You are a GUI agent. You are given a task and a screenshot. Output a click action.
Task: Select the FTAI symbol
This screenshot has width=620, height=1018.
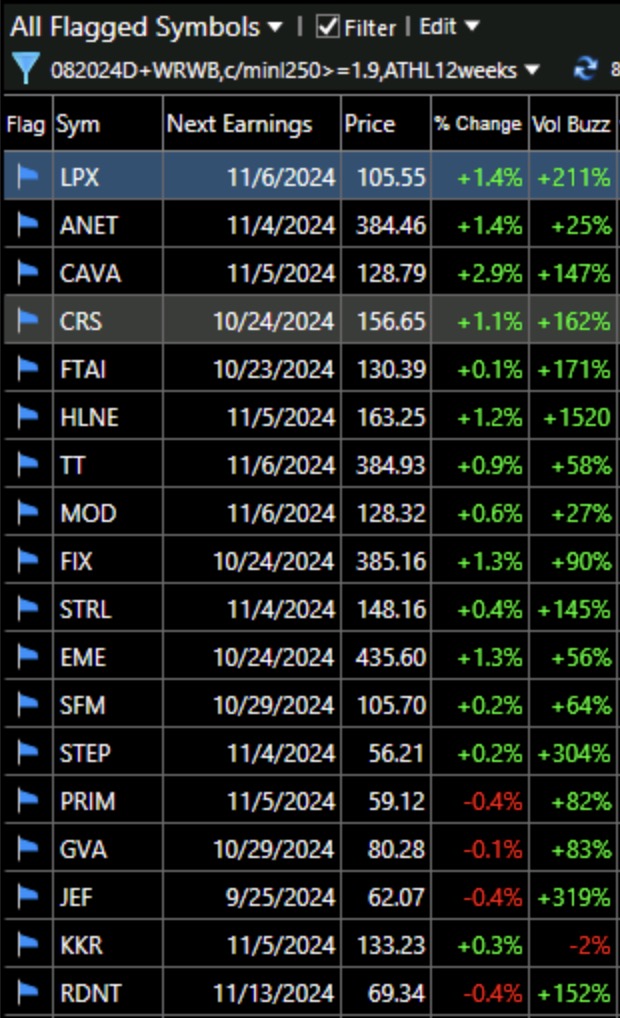tap(83, 369)
